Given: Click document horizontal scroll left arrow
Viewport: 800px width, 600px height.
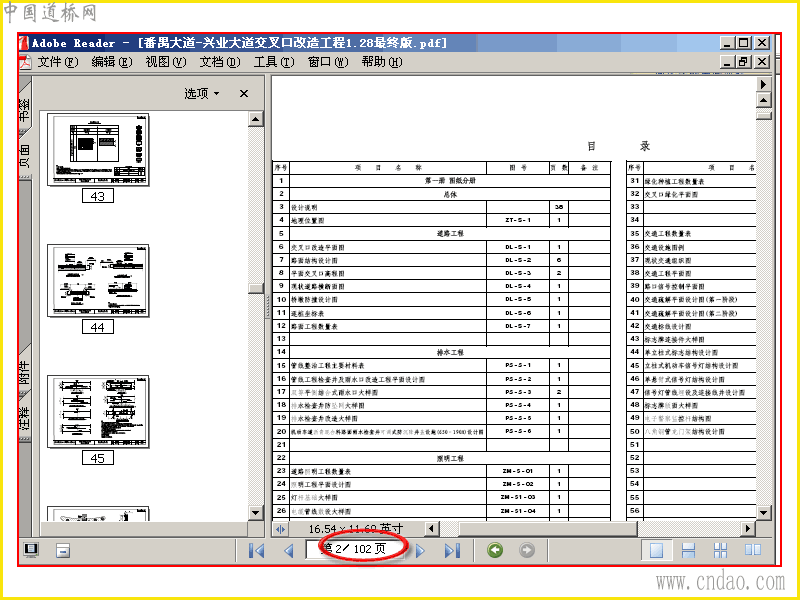Looking at the screenshot, I should click(432, 529).
